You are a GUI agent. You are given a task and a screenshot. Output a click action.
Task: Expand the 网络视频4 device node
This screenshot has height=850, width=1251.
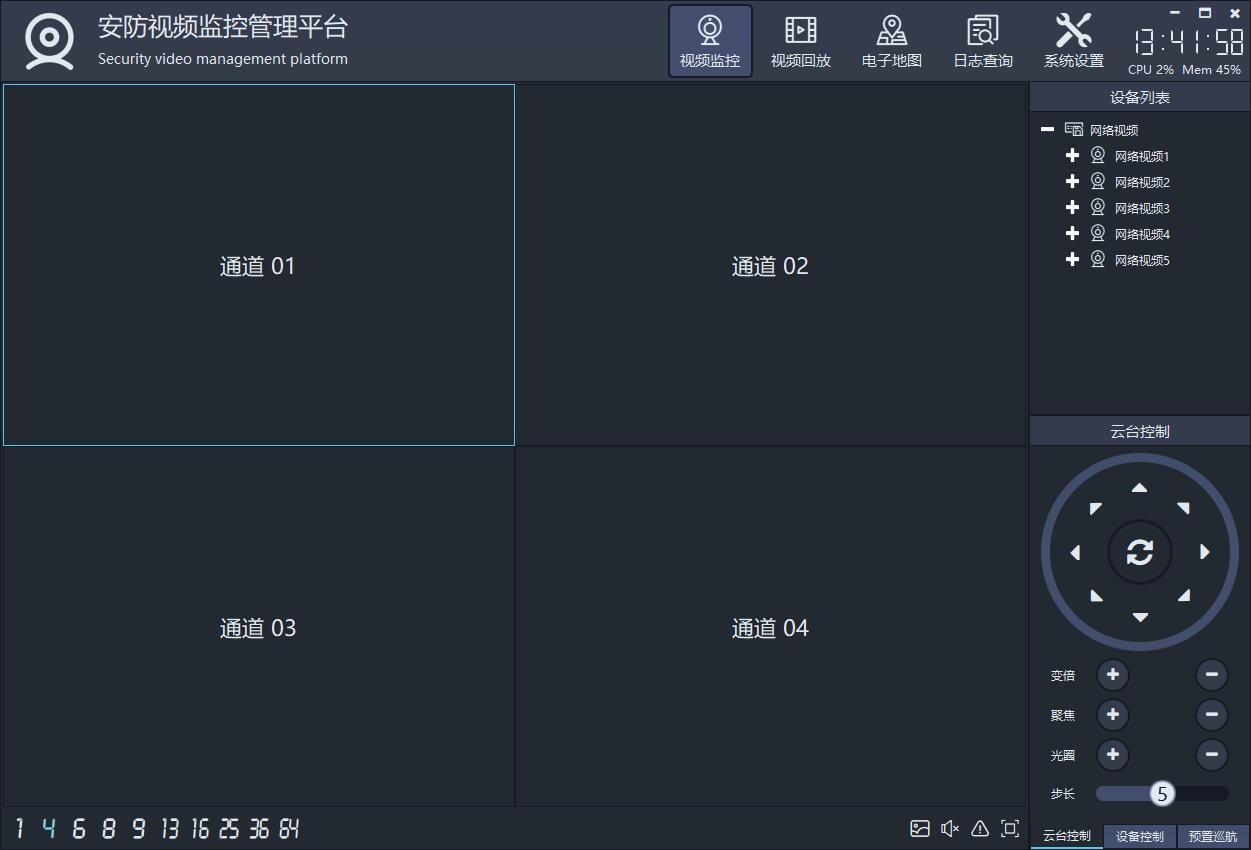click(x=1072, y=233)
